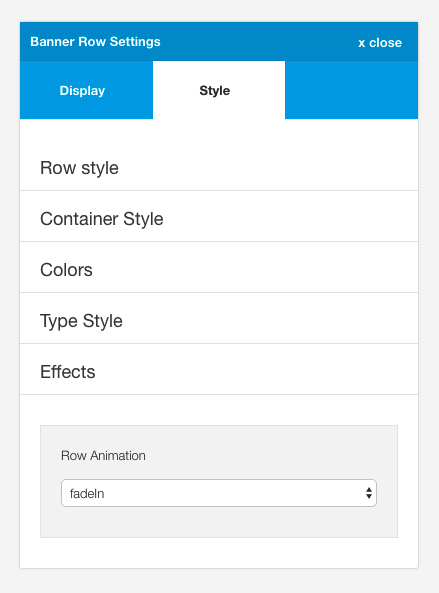Screen dimensions: 439x593
Task: Click the gray Row Animation panel background
Action: 219,524
